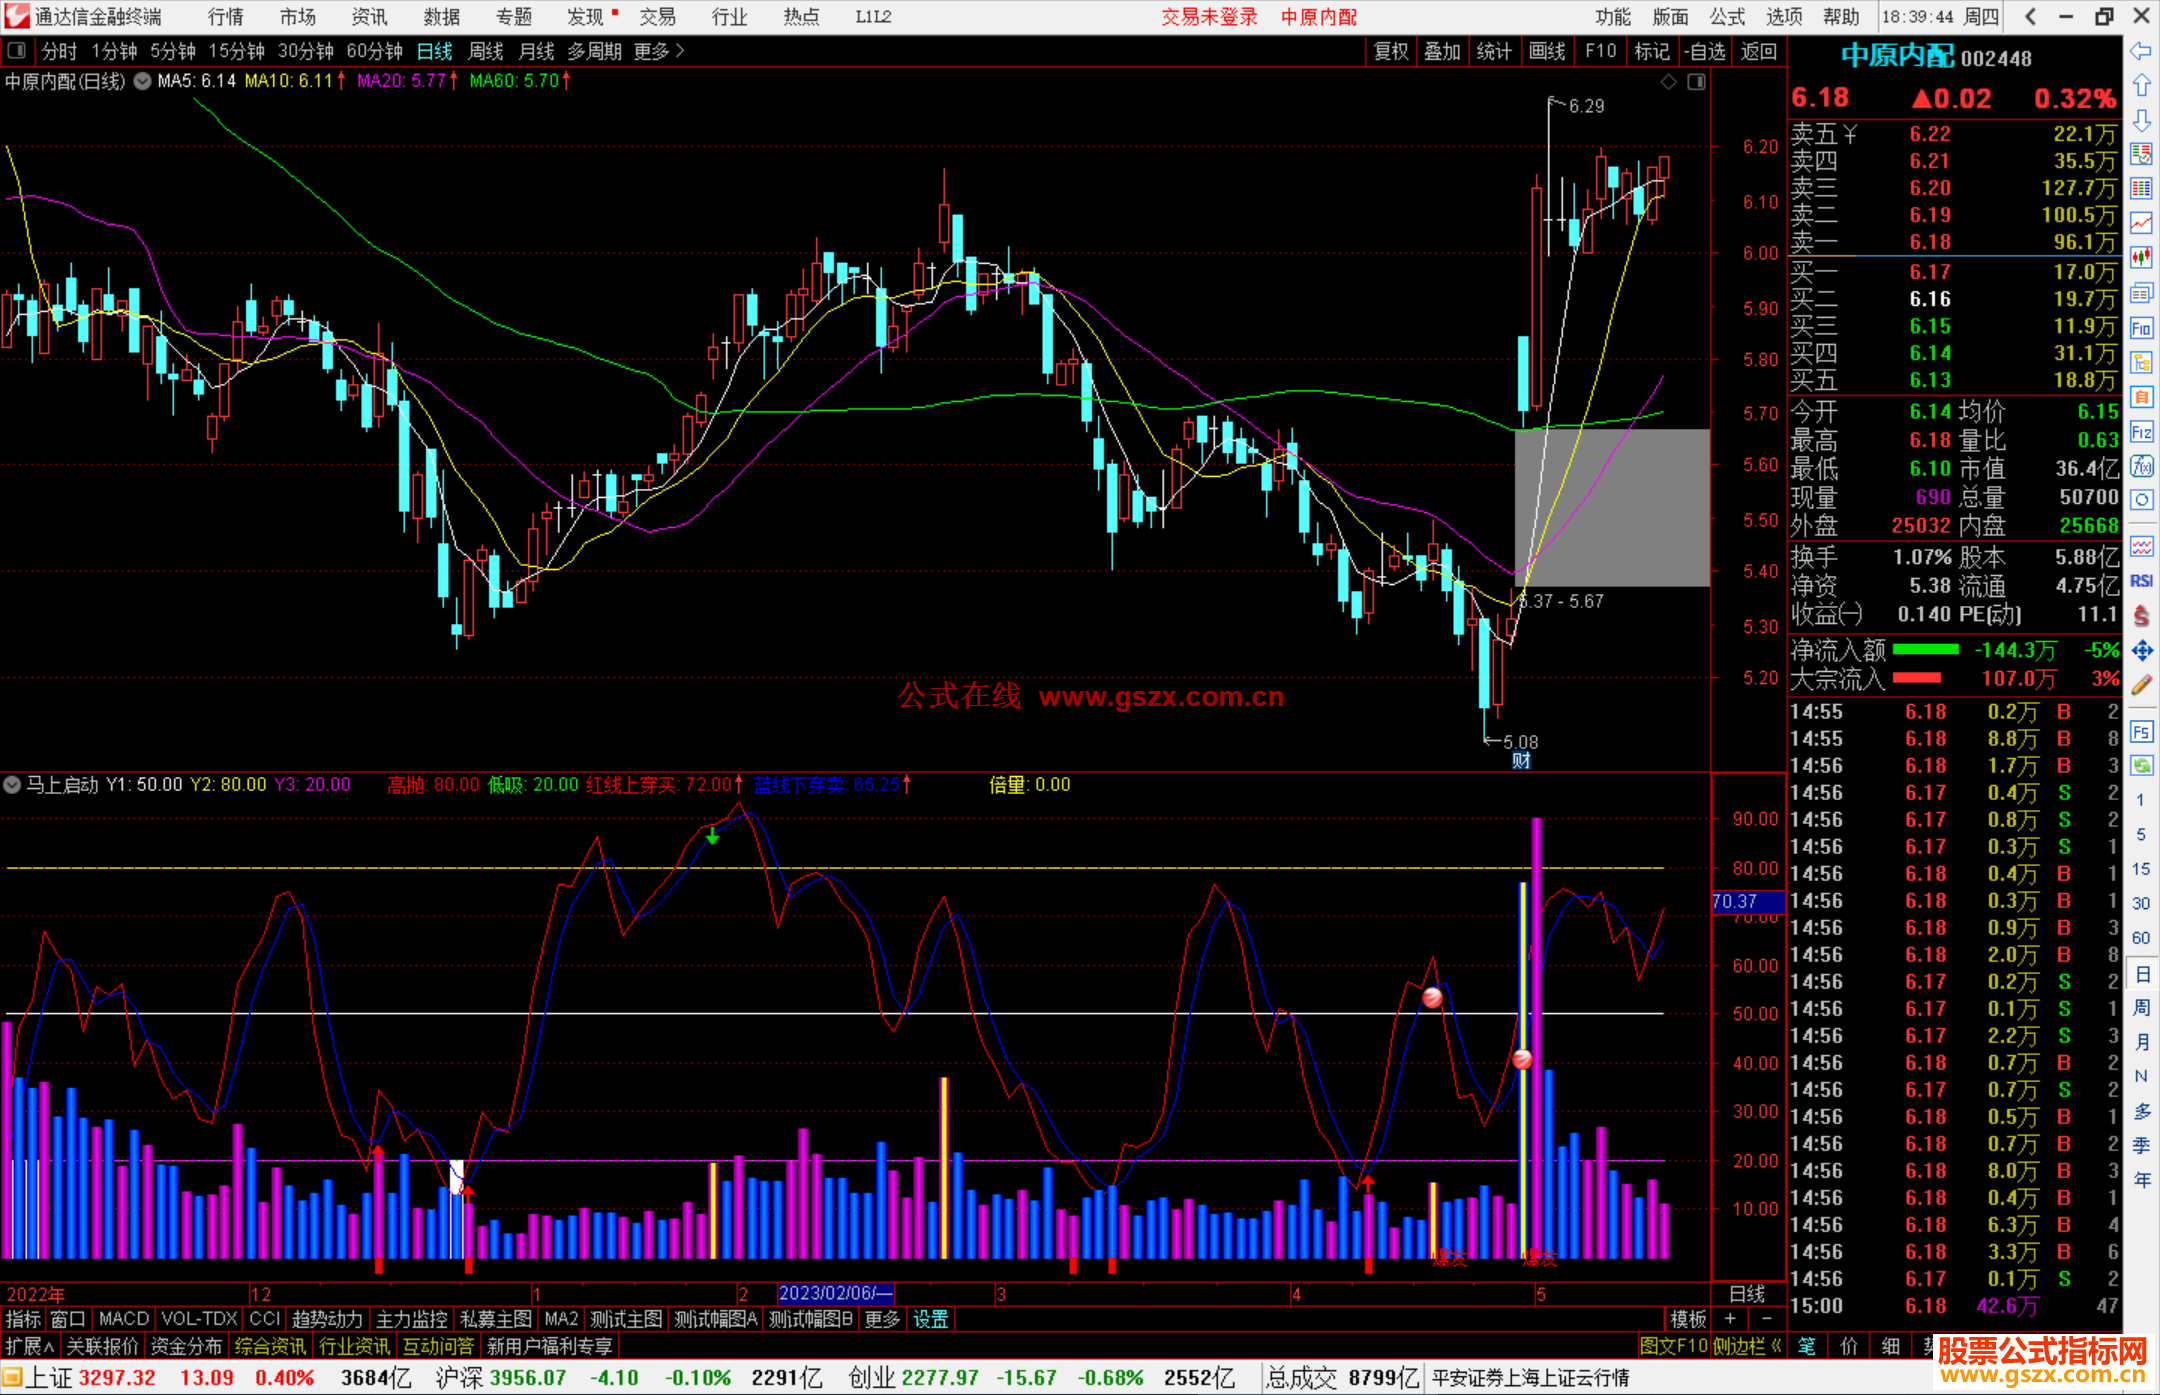The width and height of the screenshot is (2160, 1395).
Task: Collapse the 侧边栏 sidebar toggle
Action: tap(1747, 1346)
